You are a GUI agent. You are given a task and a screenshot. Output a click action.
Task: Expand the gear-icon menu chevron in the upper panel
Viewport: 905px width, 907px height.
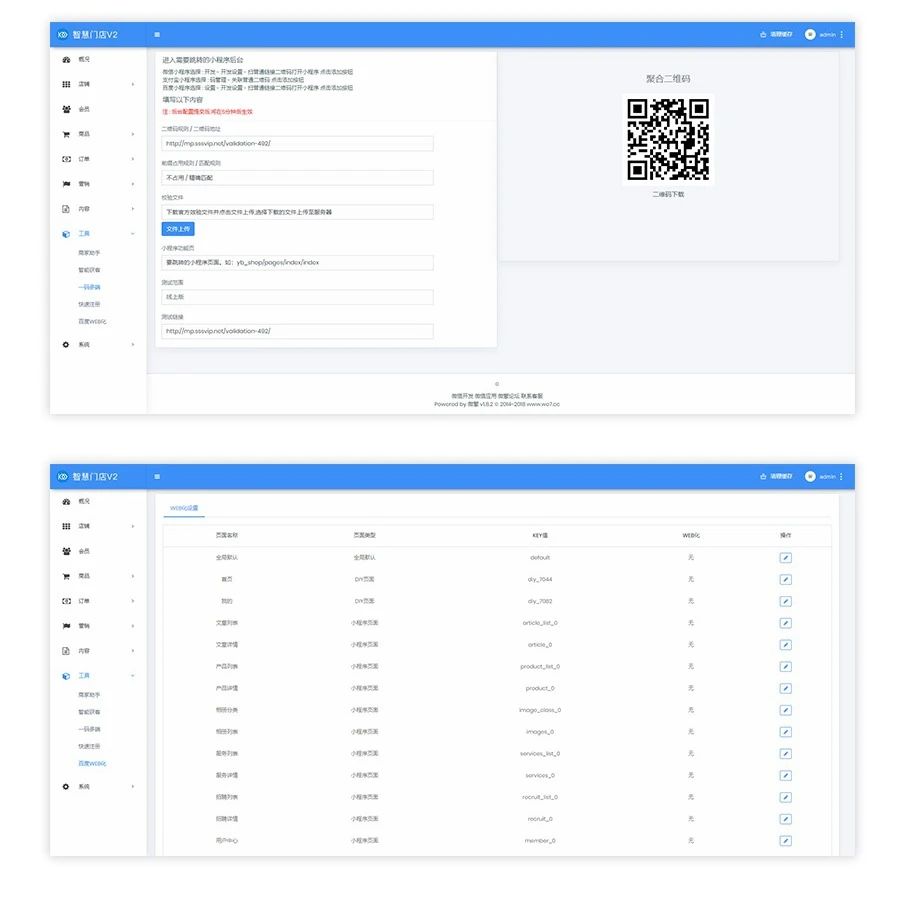133,345
